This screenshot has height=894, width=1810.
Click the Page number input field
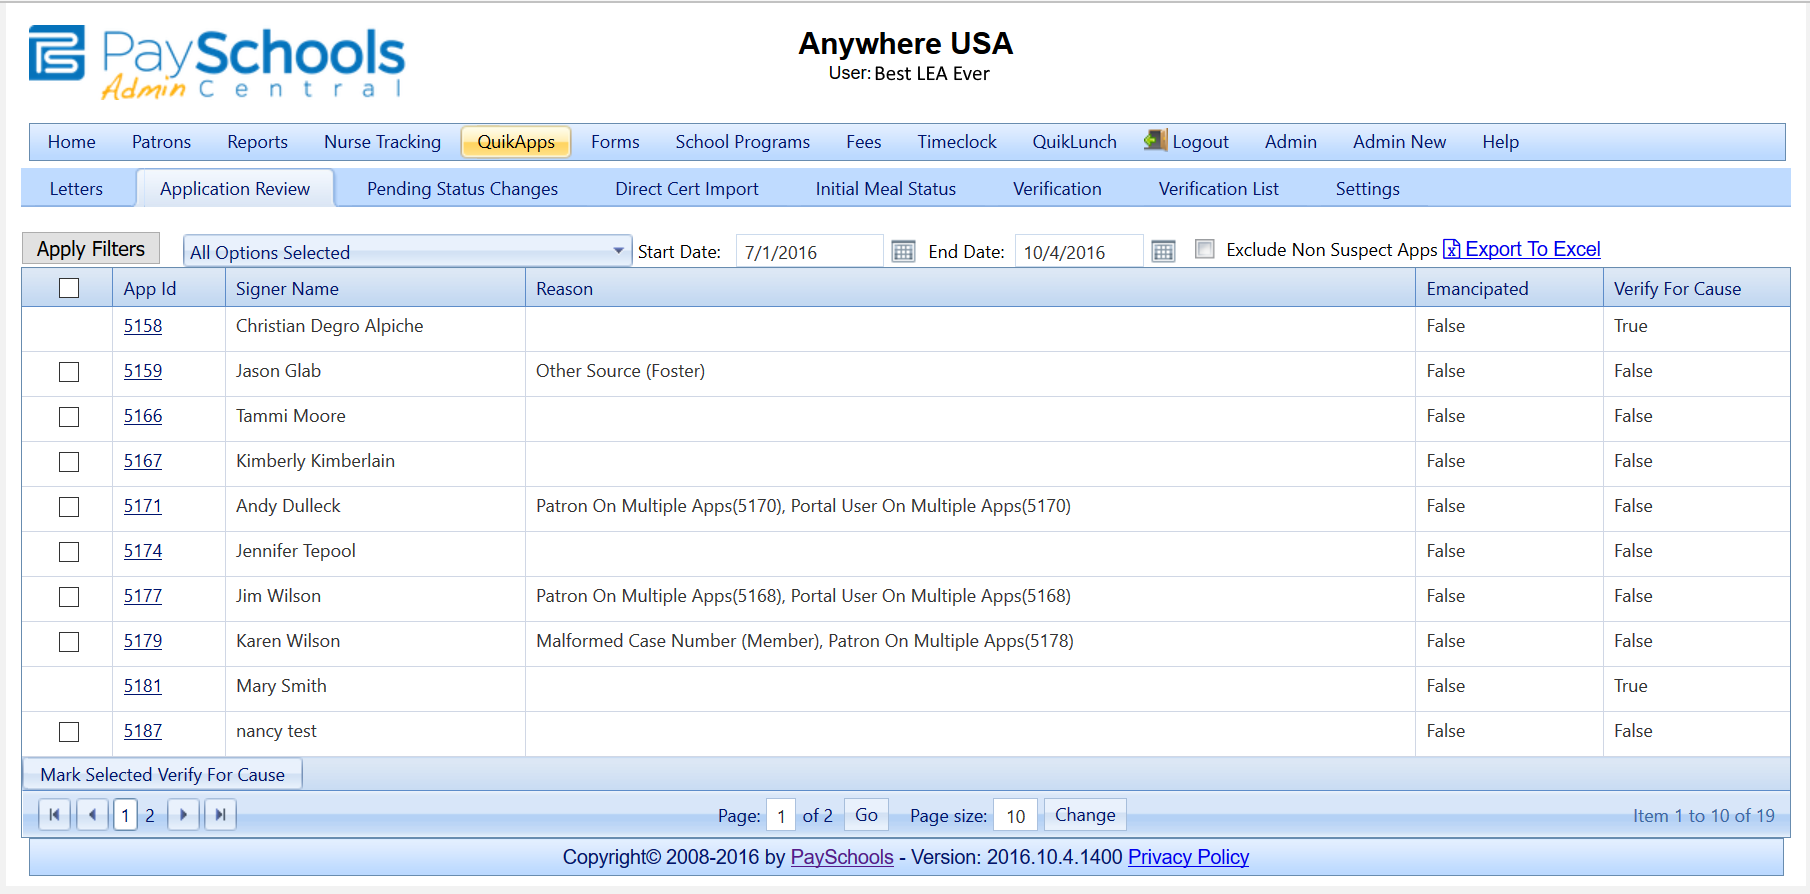781,816
